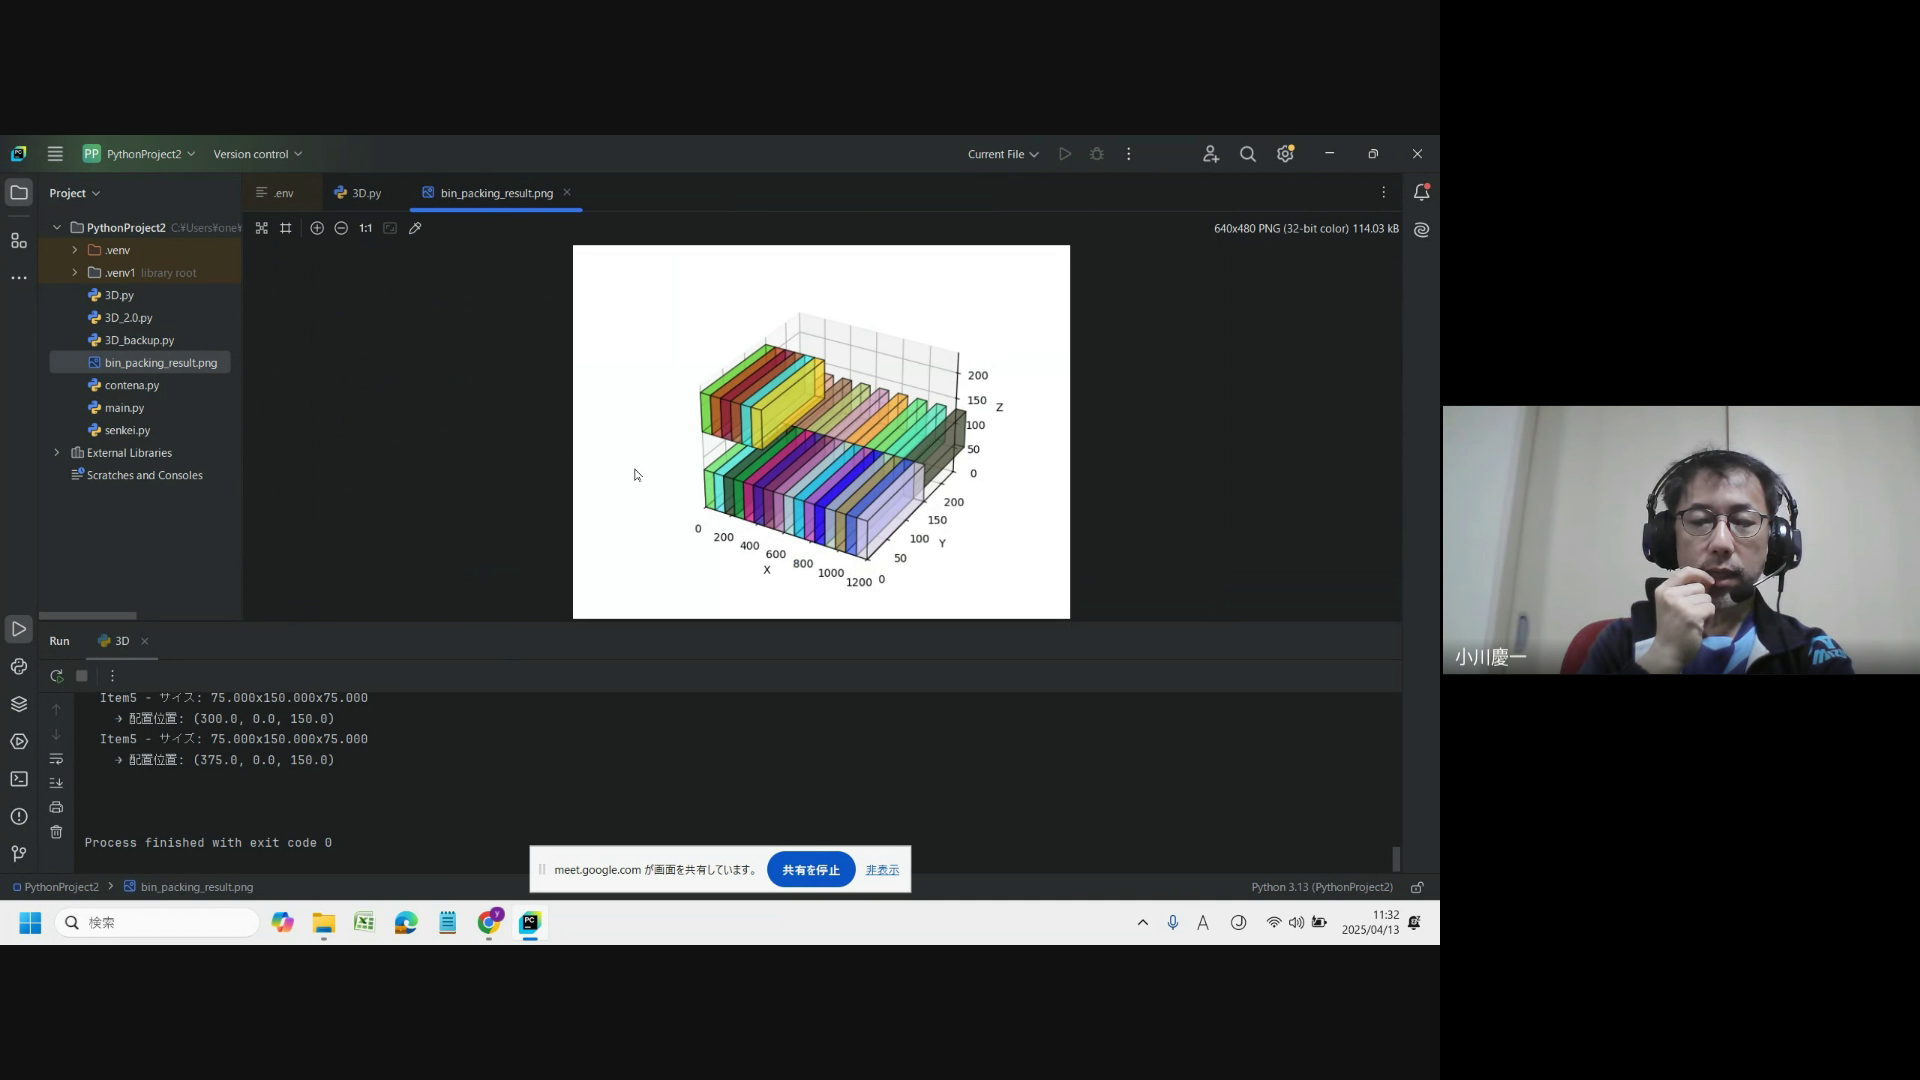
Task: Open the Python Packages tool window
Action: pyautogui.click(x=19, y=704)
